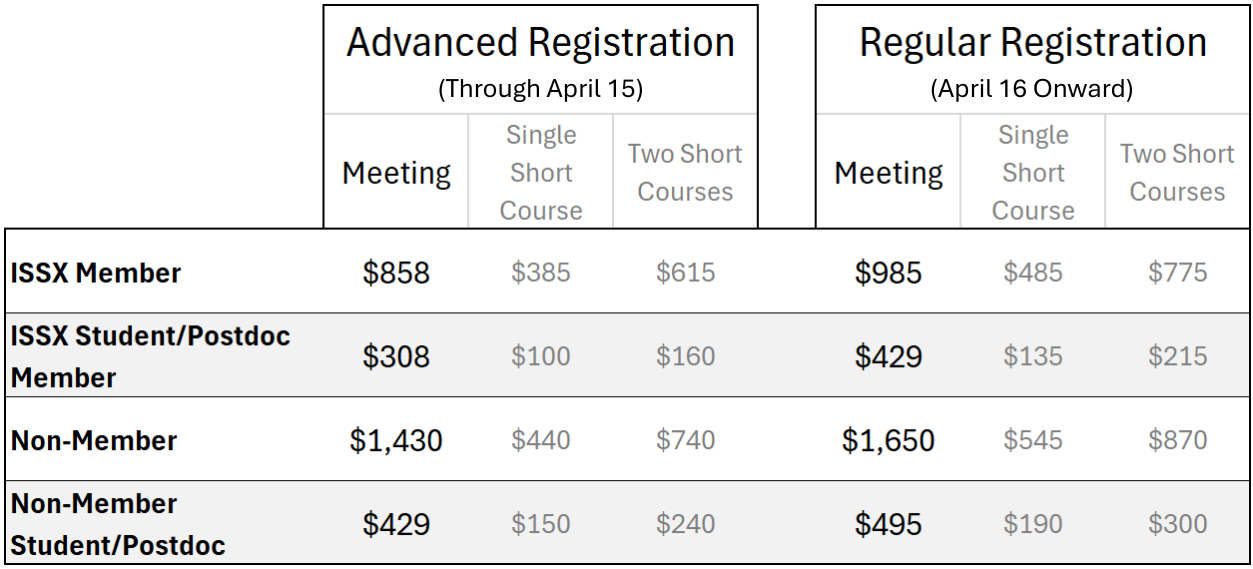Click the Advanced Registration heading
This screenshot has height=569, width=1253.
(x=540, y=43)
